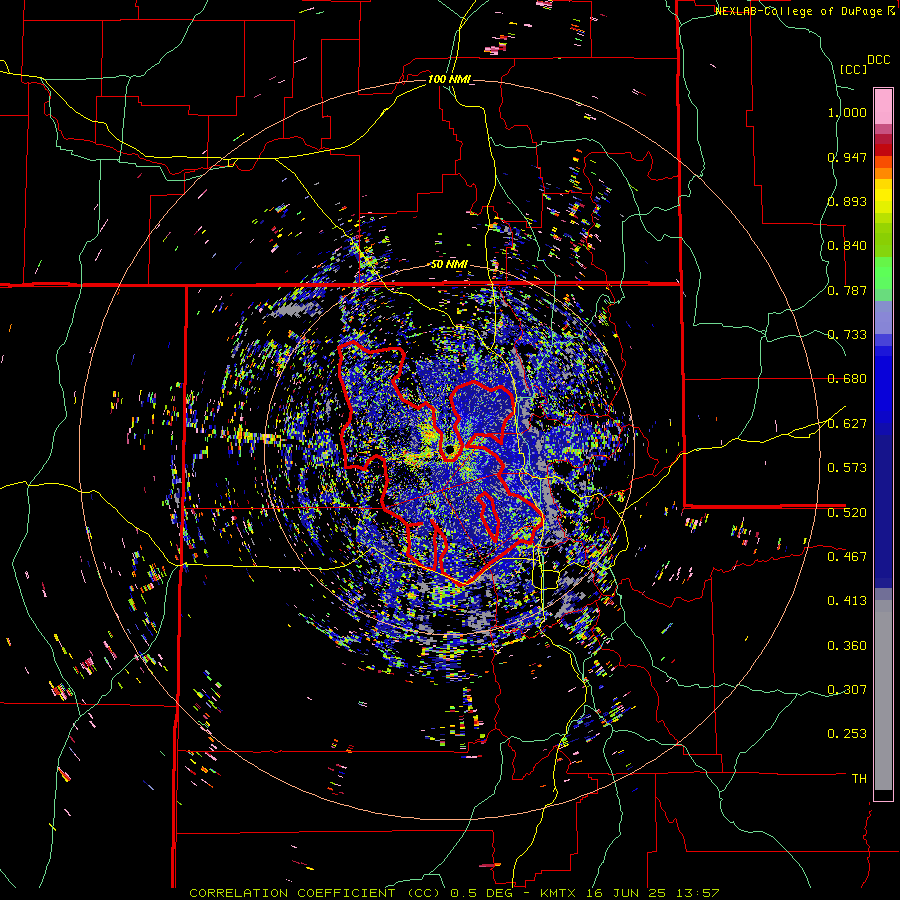This screenshot has height=900, width=900.
Task: Click the 50 NMI range ring label
Action: 449,265
